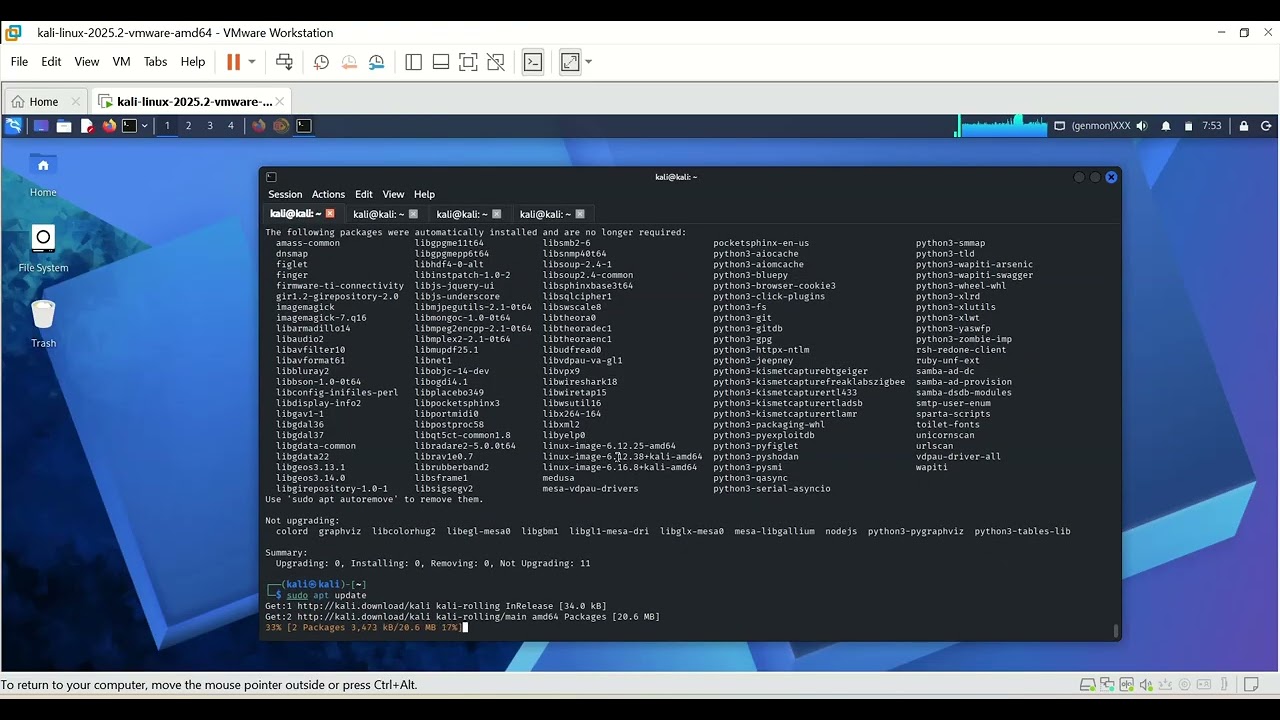Open the notifications bell in Kali panel
The width and height of the screenshot is (1280, 720).
point(1166,126)
